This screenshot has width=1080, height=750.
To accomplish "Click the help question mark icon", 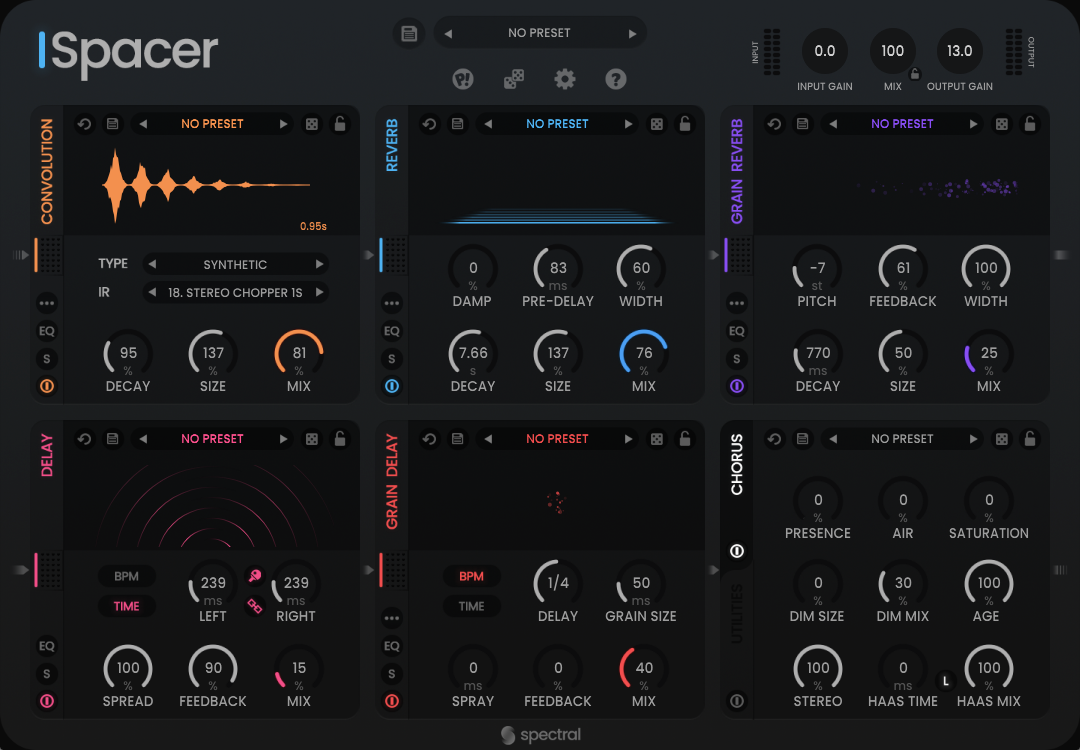I will coord(616,79).
